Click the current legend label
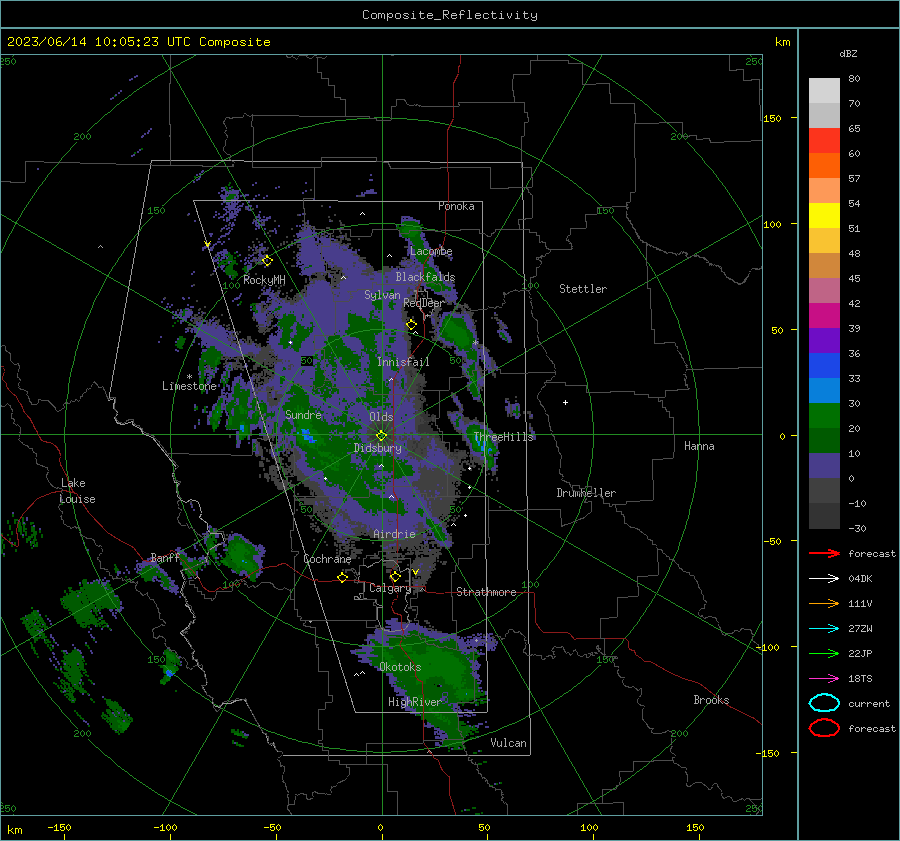900x841 pixels. click(869, 703)
